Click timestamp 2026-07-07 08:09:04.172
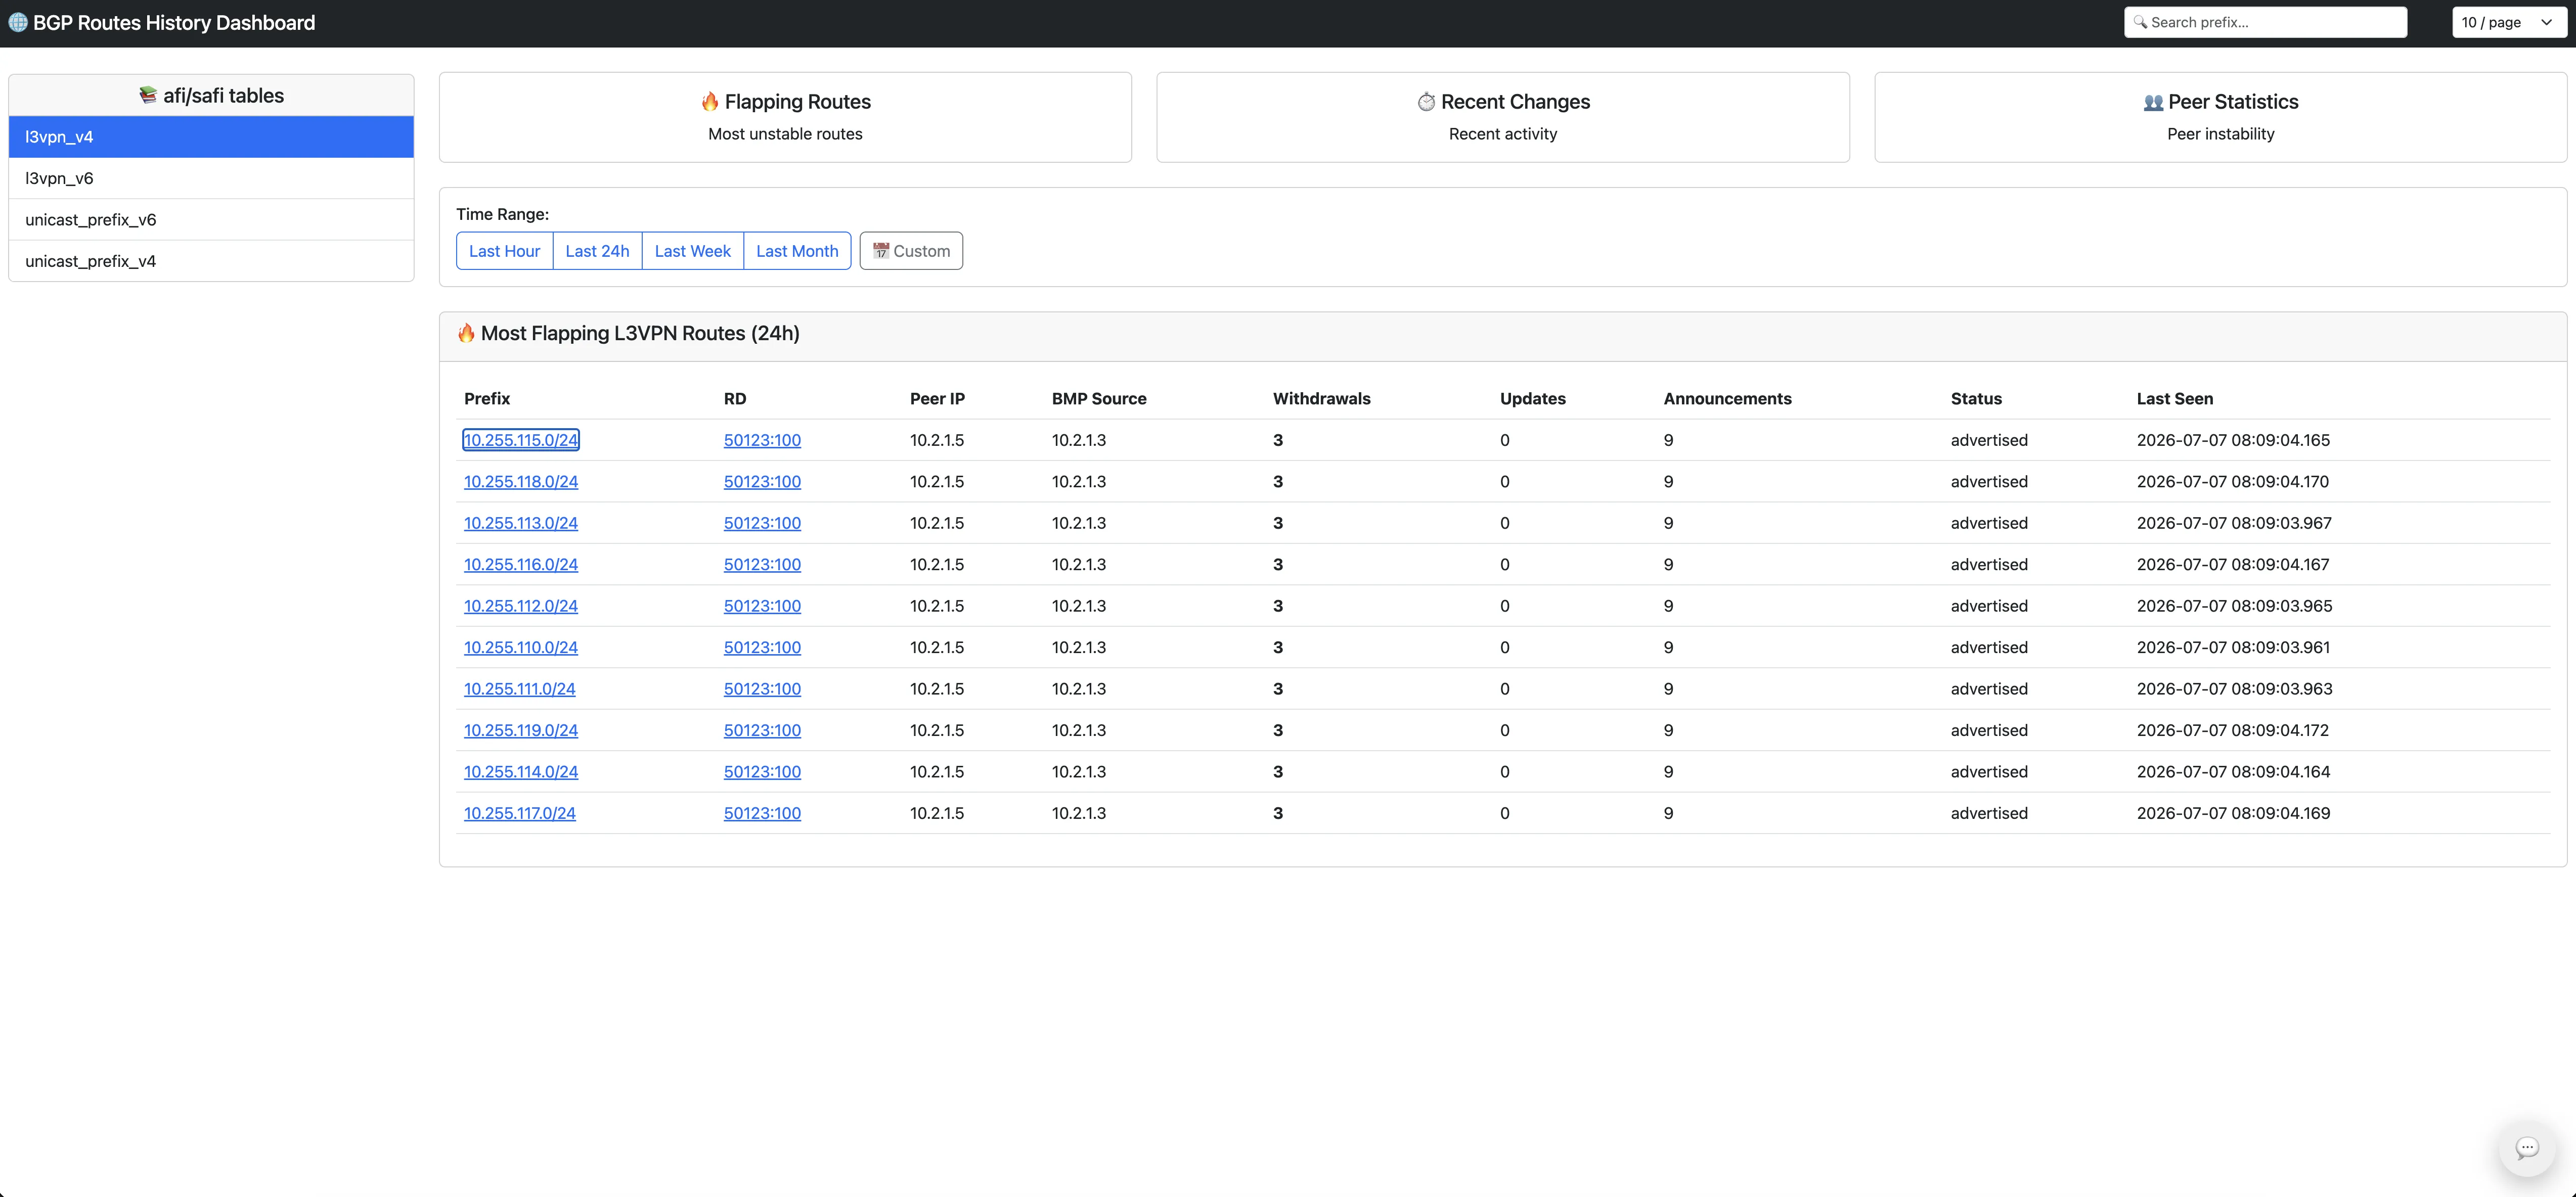 [x=2233, y=731]
